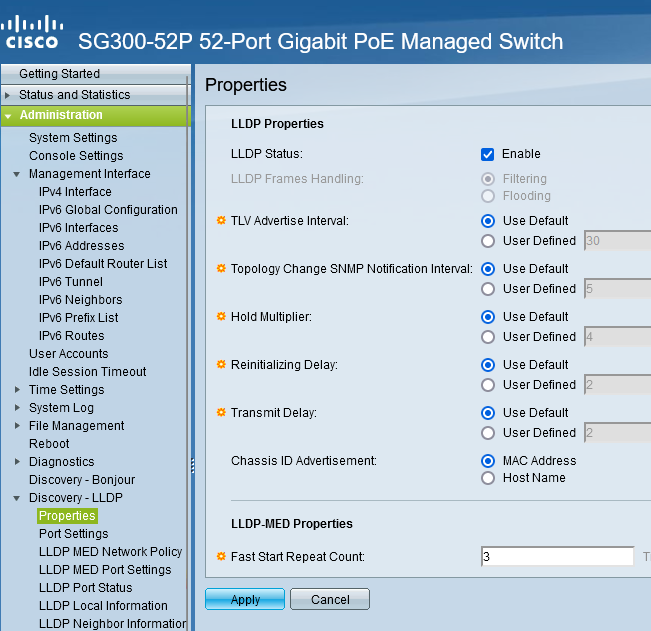The width and height of the screenshot is (651, 631).
Task: Click the Administration menu header
Action: [x=96, y=115]
